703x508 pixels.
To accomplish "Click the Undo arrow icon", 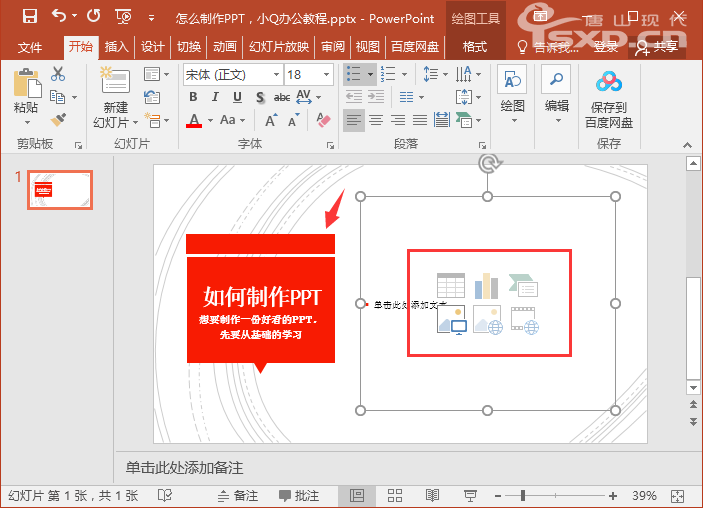I will tap(59, 16).
